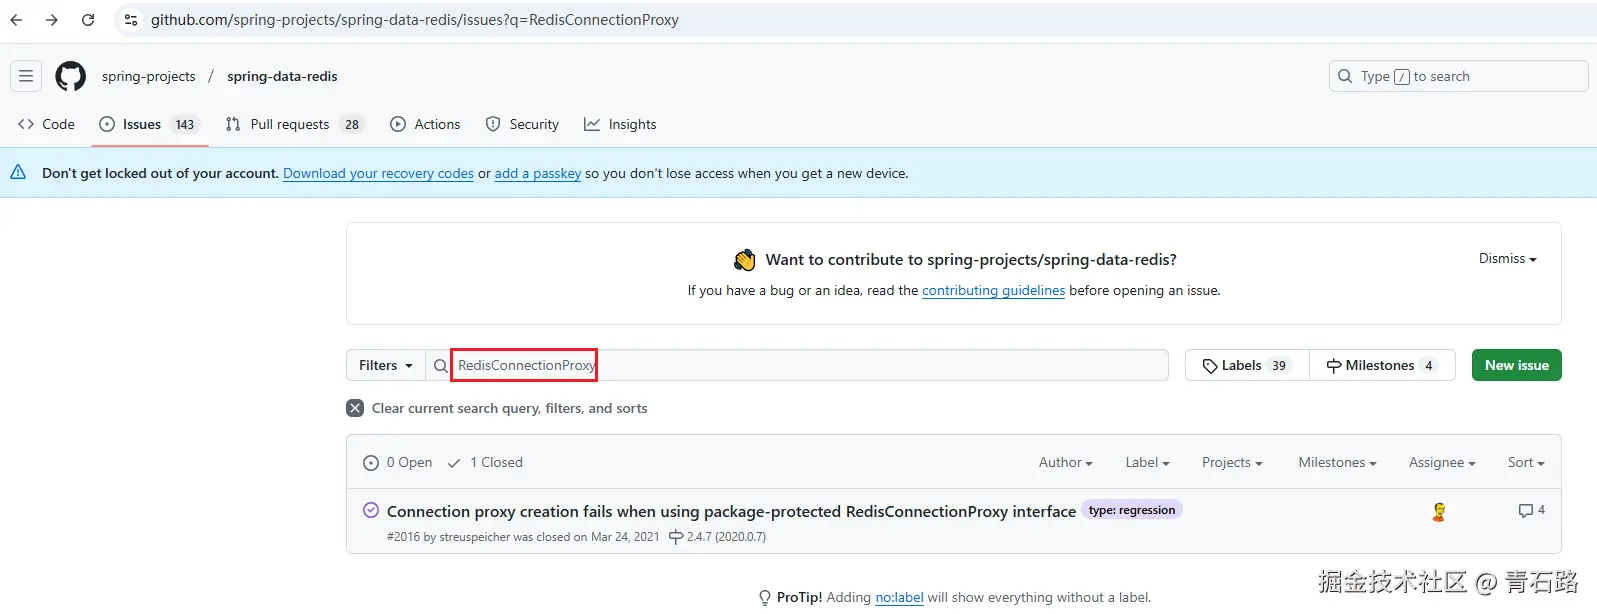The image size is (1597, 614).
Task: Expand the Label filter dropdown
Action: click(x=1147, y=462)
